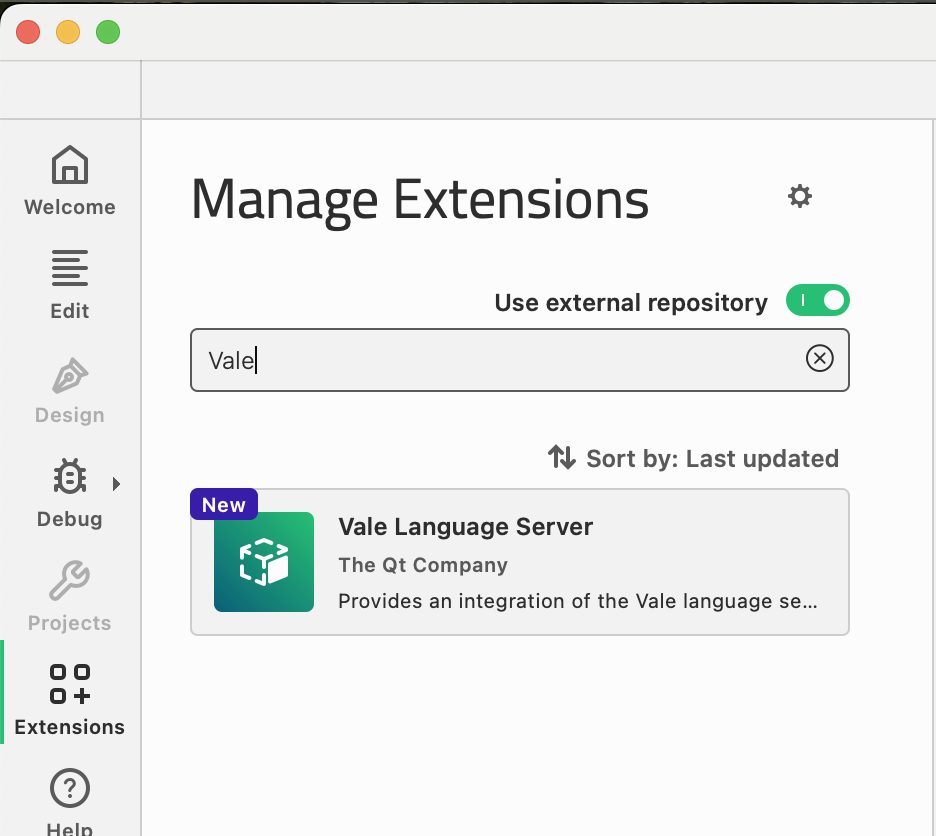This screenshot has height=836, width=936.
Task: Open extension settings gear icon
Action: pyautogui.click(x=799, y=196)
